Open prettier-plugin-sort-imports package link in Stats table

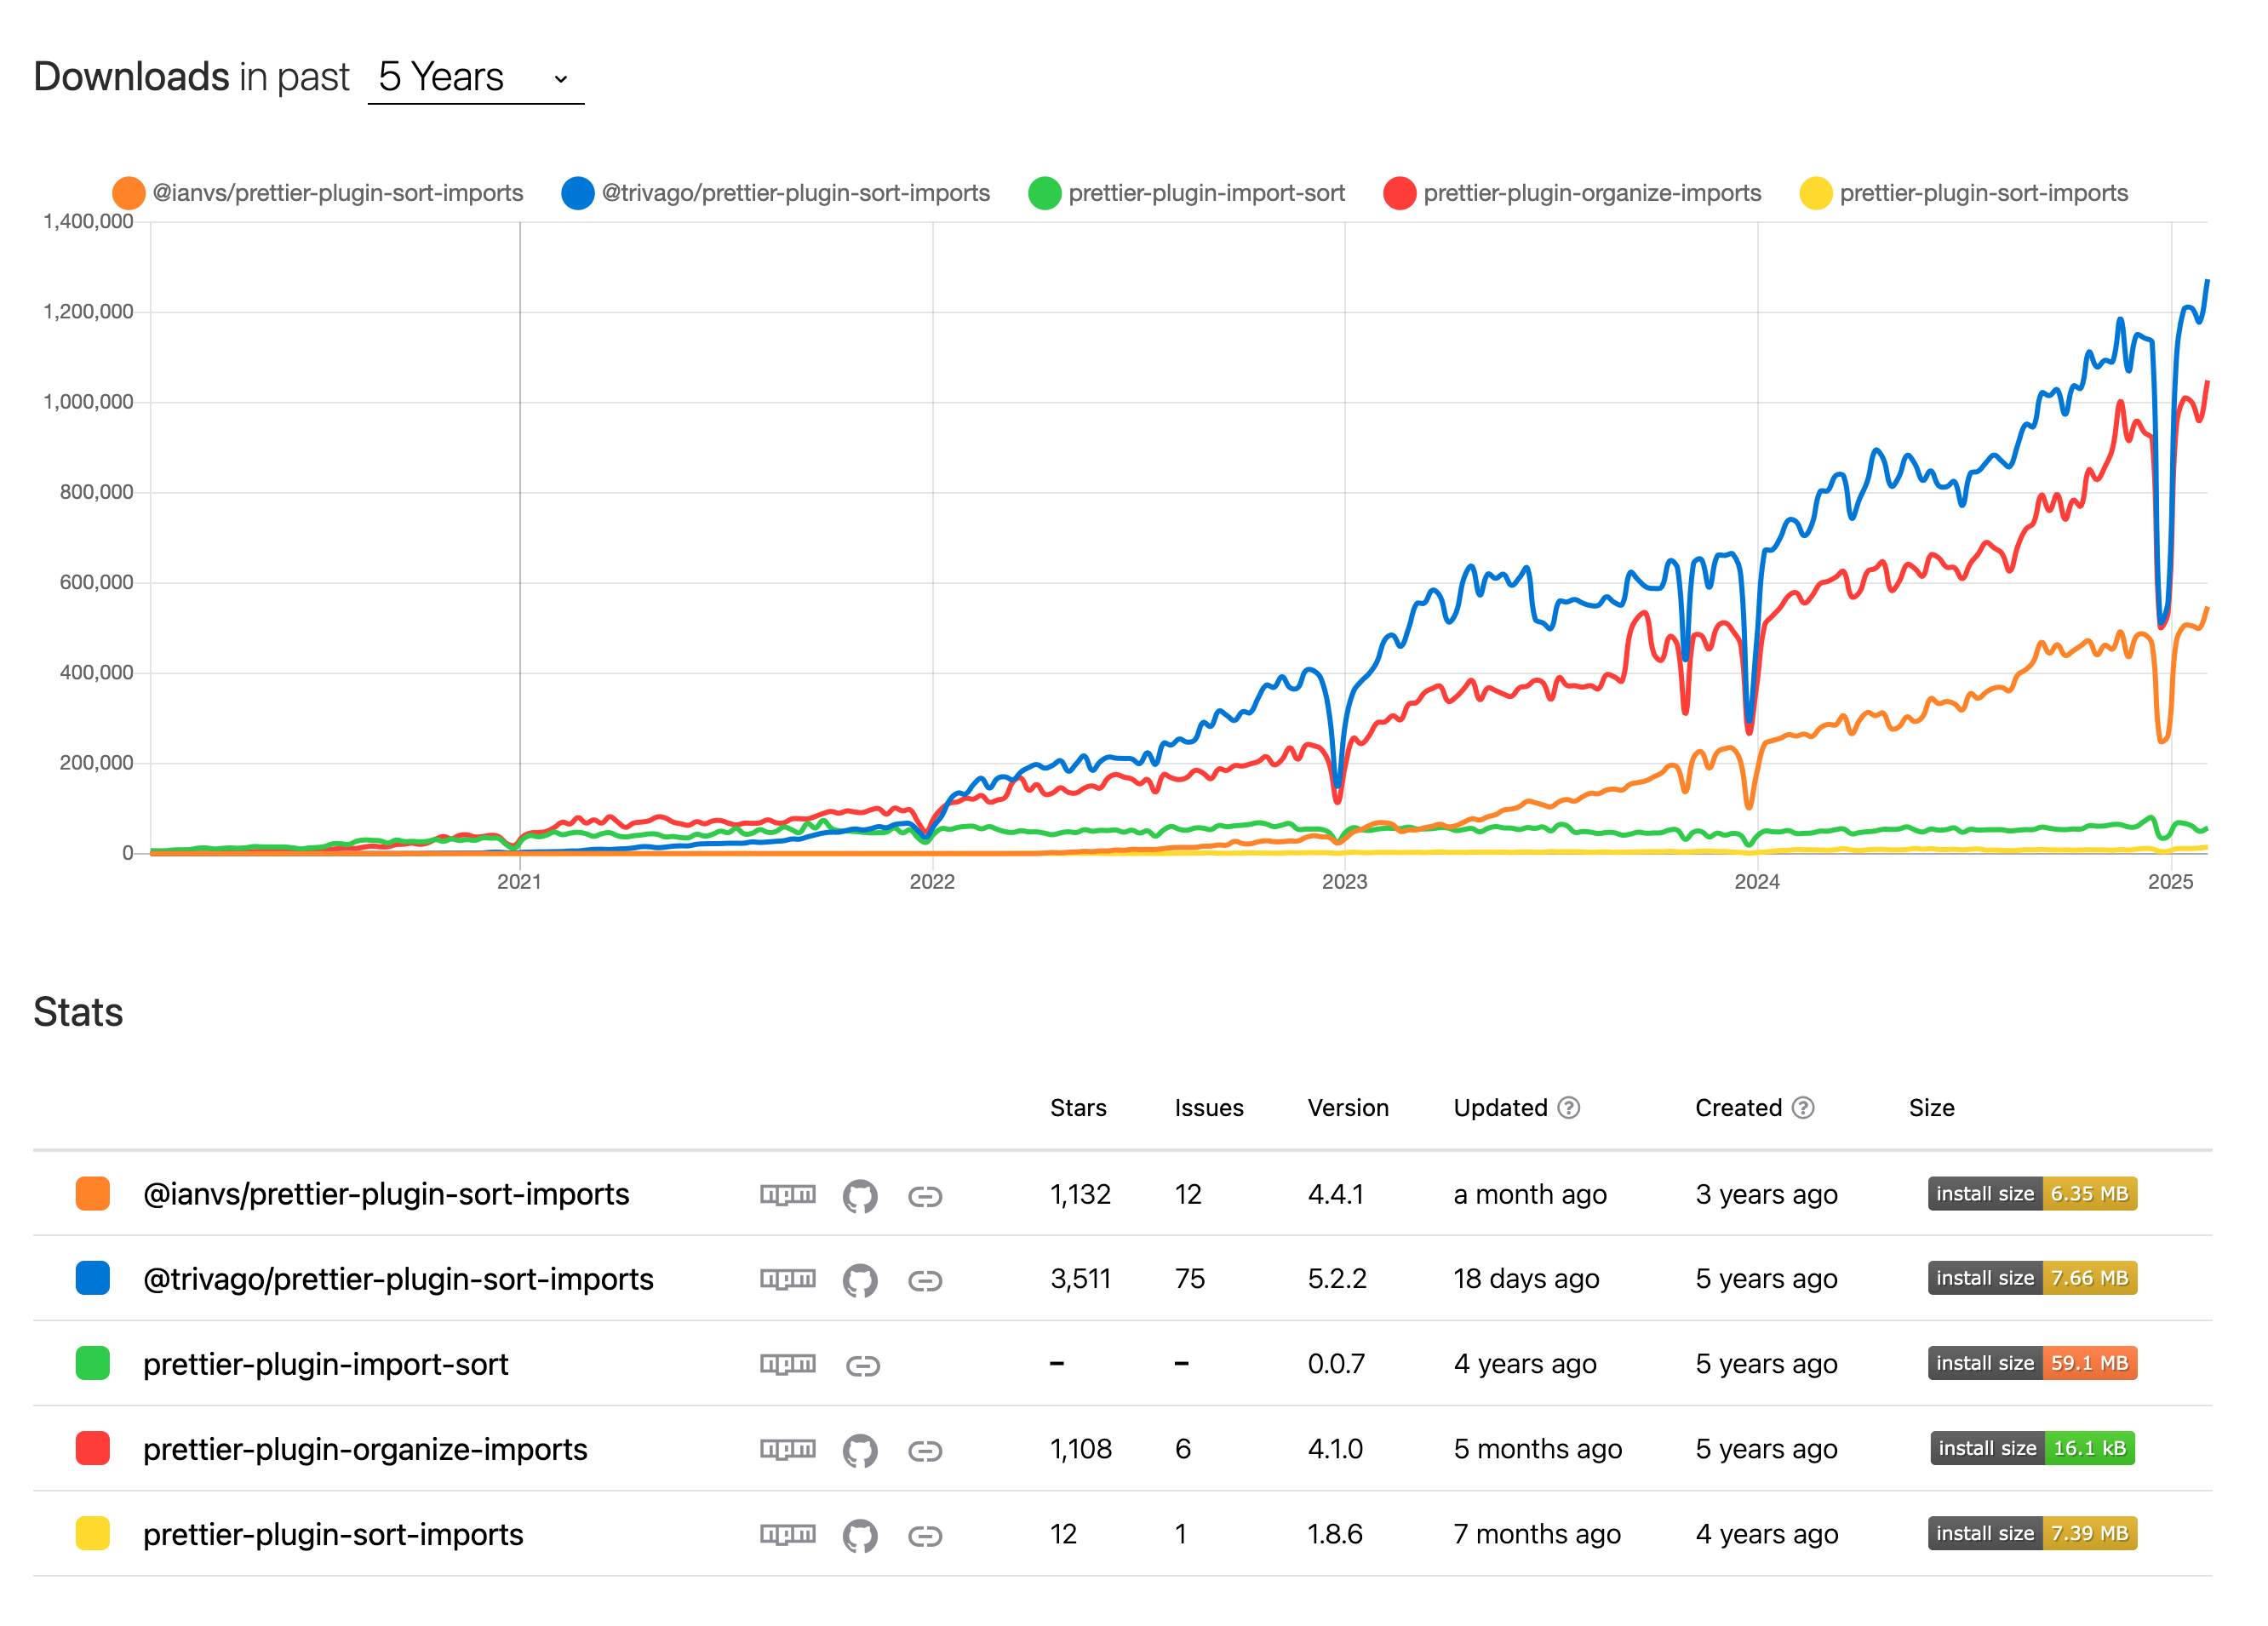coord(333,1534)
